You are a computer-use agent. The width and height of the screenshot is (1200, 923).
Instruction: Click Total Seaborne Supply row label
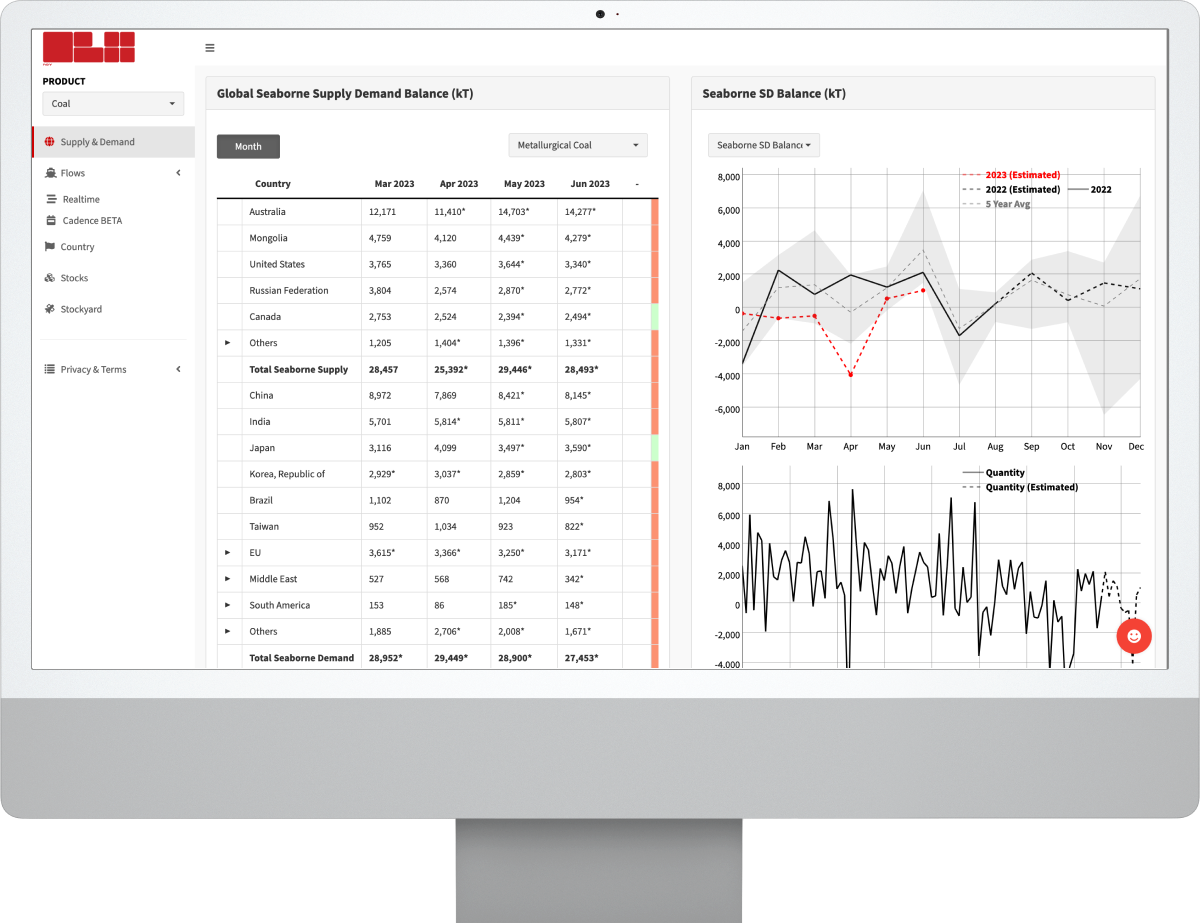click(x=299, y=369)
